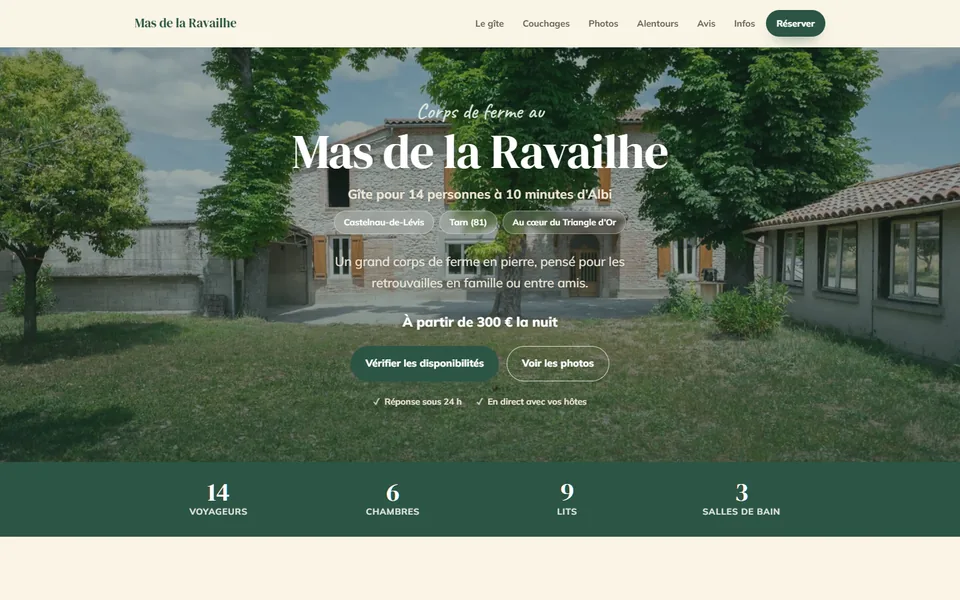
Task: Select the Castelnau-de-Lévis tag
Action: click(x=383, y=222)
